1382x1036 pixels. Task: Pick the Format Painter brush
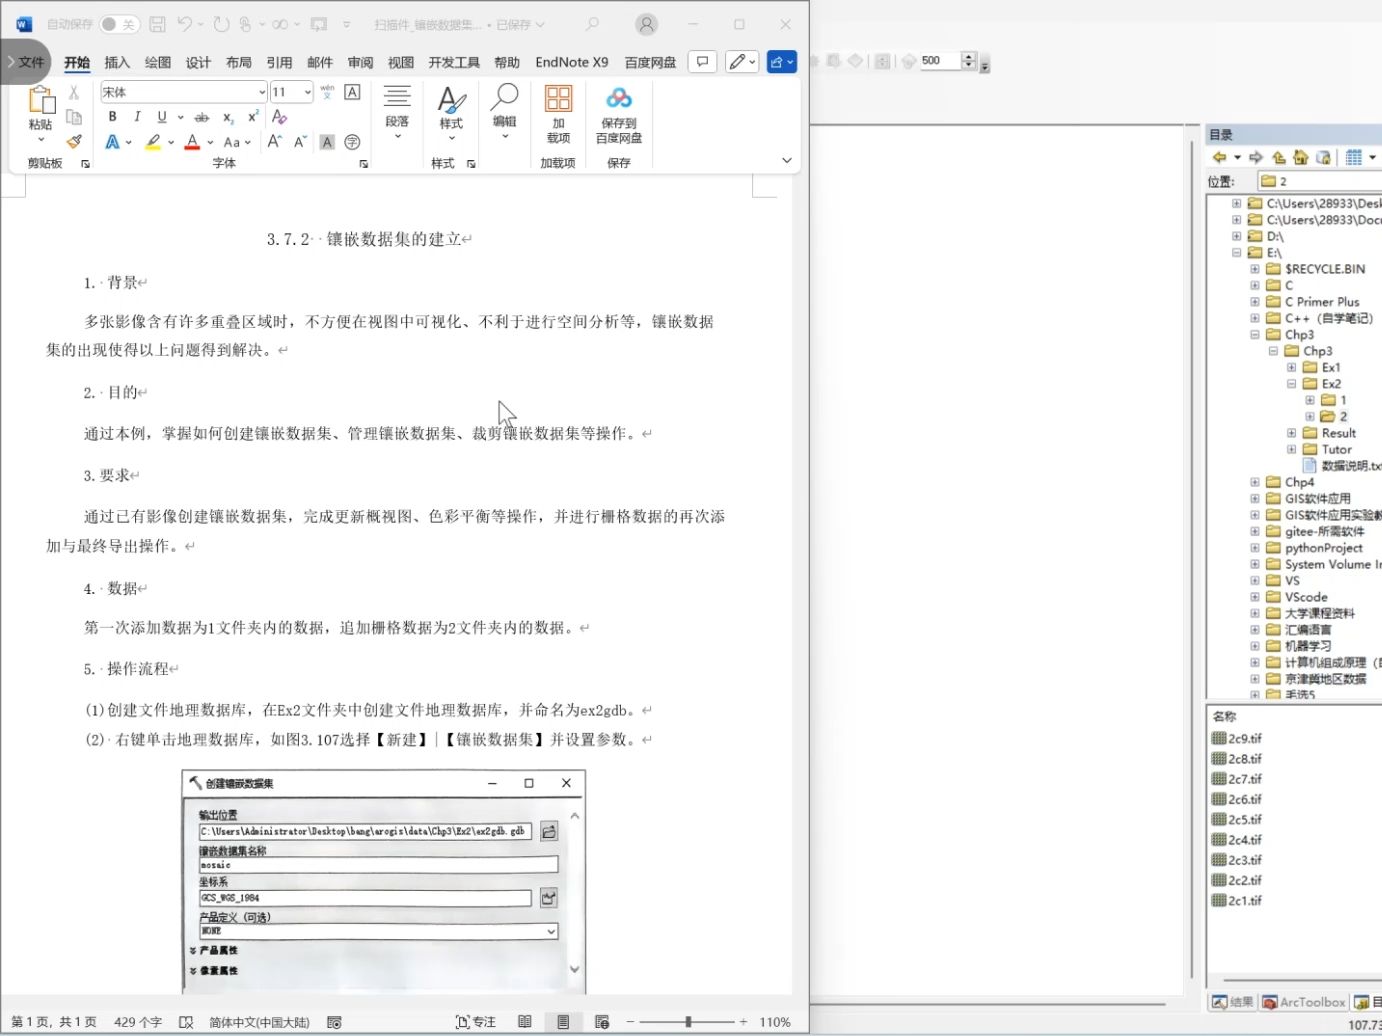[74, 141]
